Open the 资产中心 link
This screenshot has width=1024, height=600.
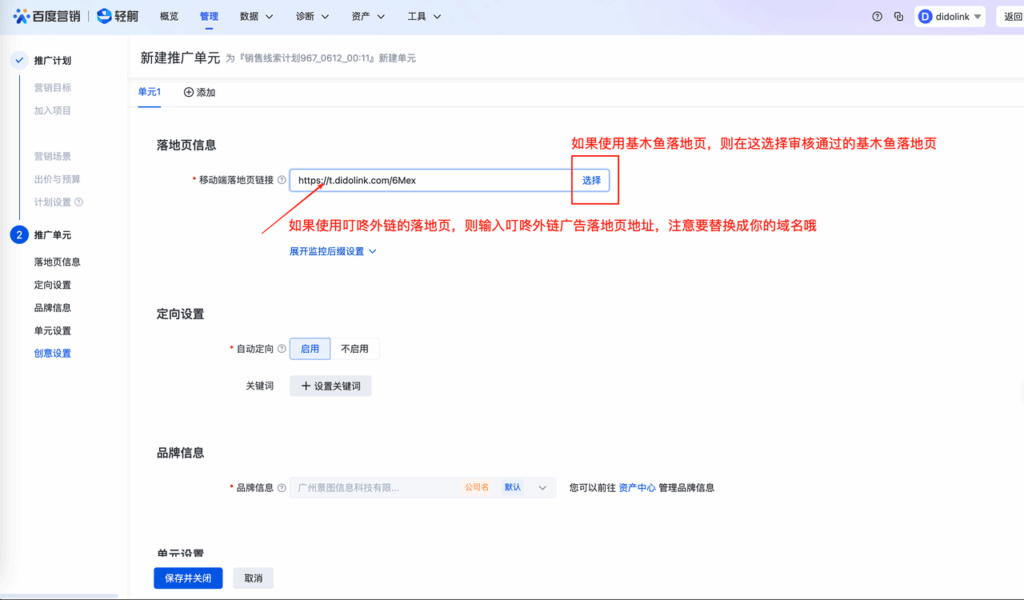(x=637, y=488)
